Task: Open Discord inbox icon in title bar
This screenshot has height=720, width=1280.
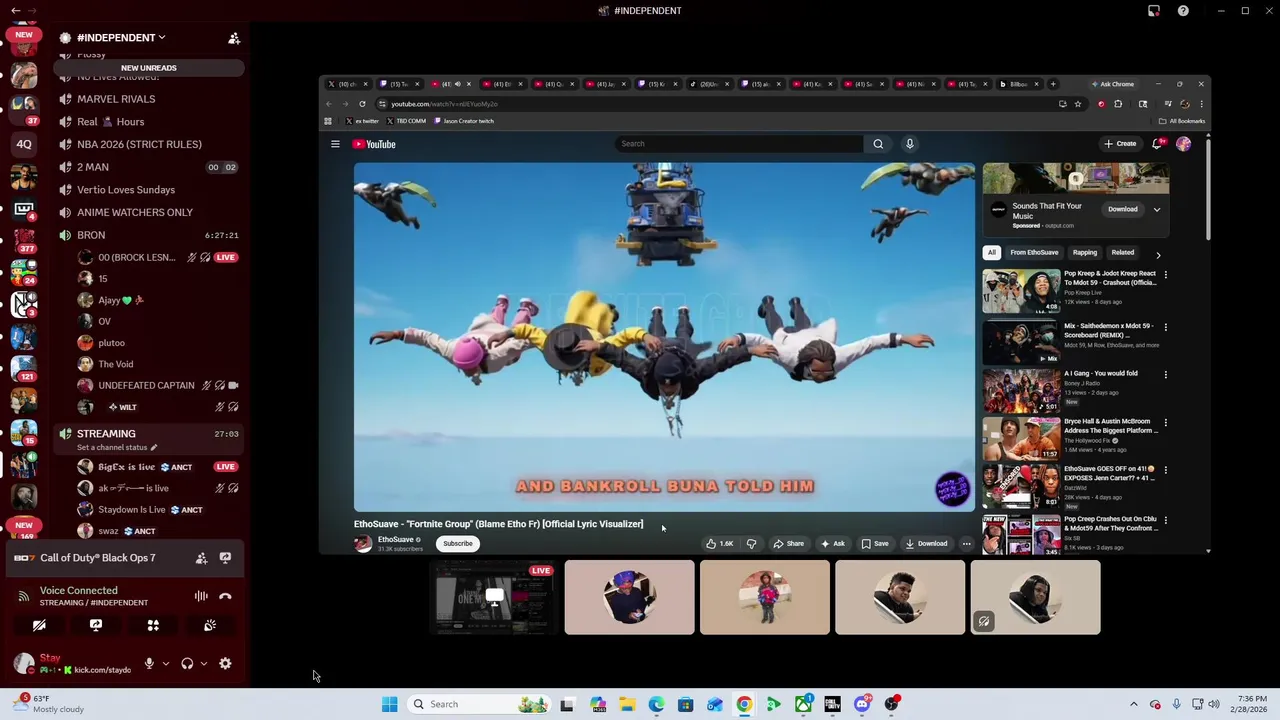Action: (x=1154, y=11)
